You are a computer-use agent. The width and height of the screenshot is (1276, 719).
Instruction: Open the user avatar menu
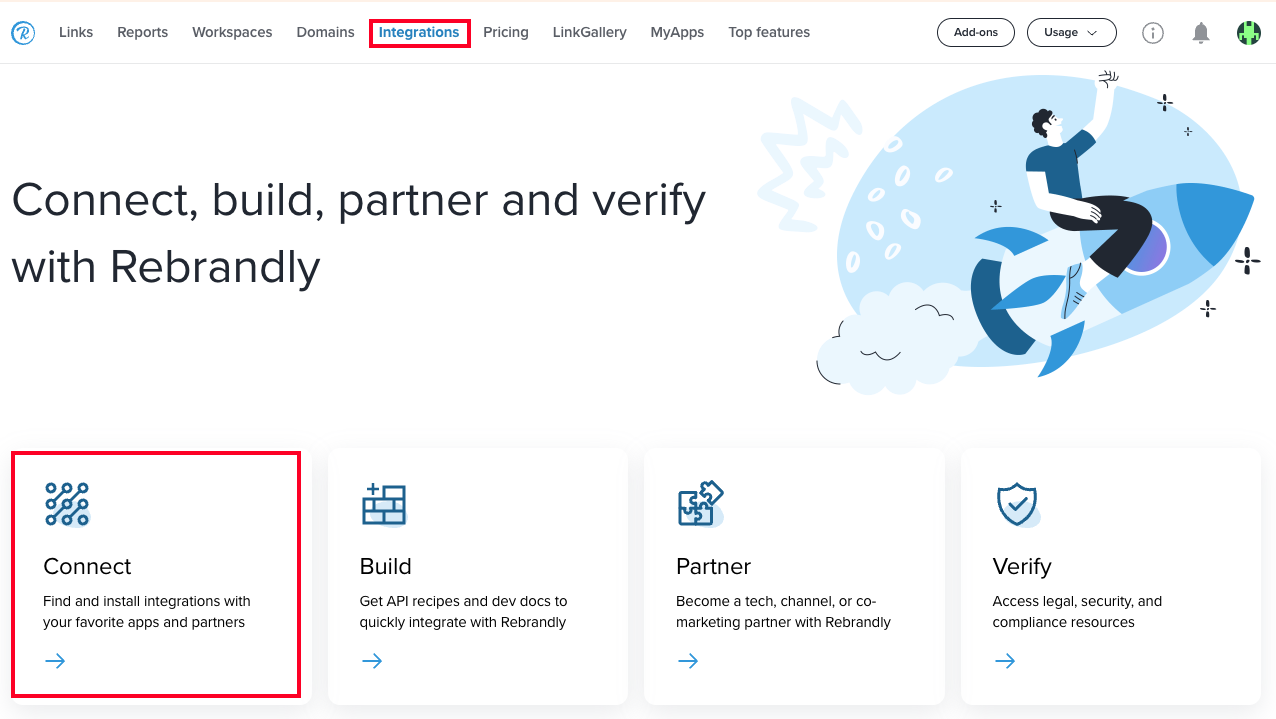[1248, 33]
